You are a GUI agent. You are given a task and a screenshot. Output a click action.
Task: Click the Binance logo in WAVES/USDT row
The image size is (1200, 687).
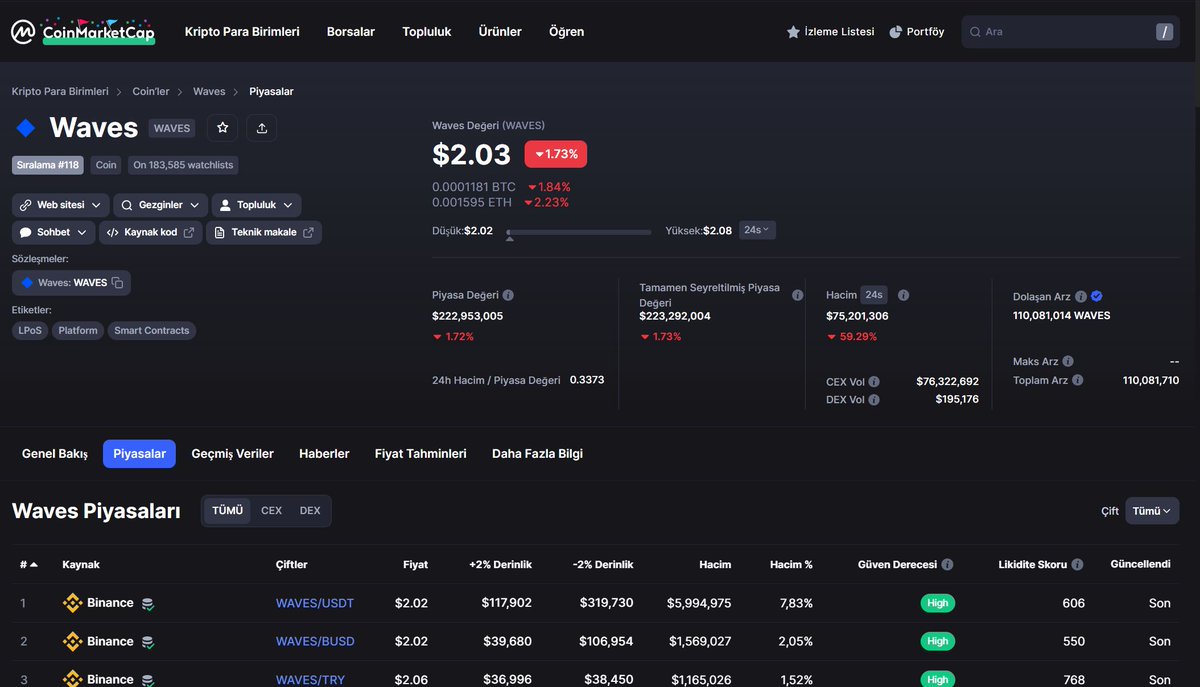(72, 603)
